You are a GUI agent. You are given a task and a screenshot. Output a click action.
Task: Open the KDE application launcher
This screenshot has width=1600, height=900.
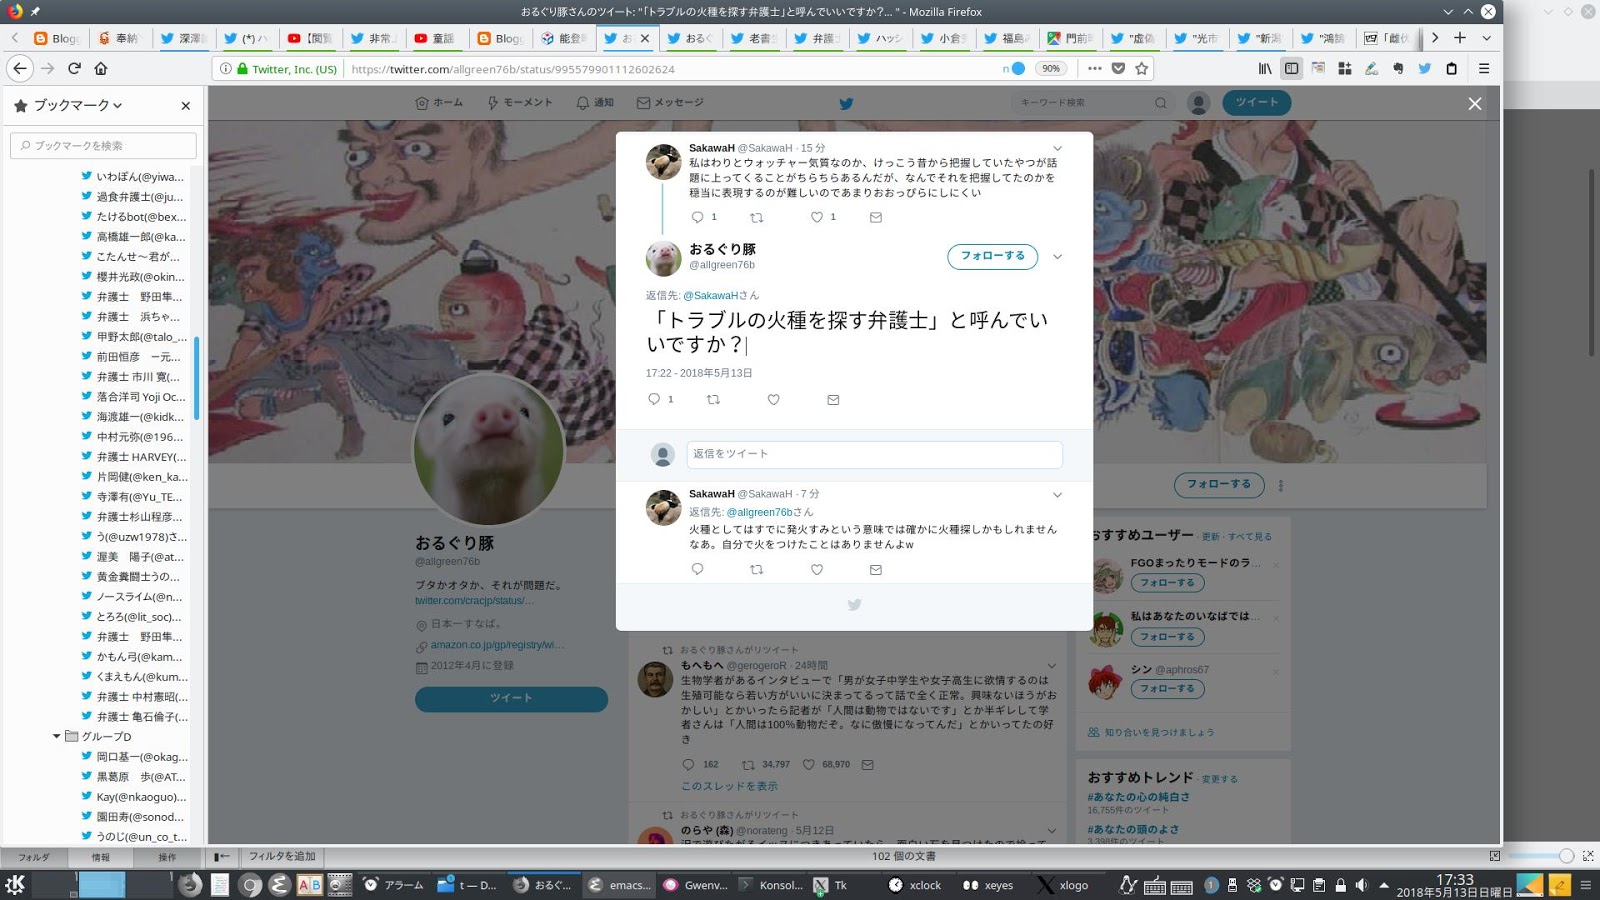coord(15,884)
